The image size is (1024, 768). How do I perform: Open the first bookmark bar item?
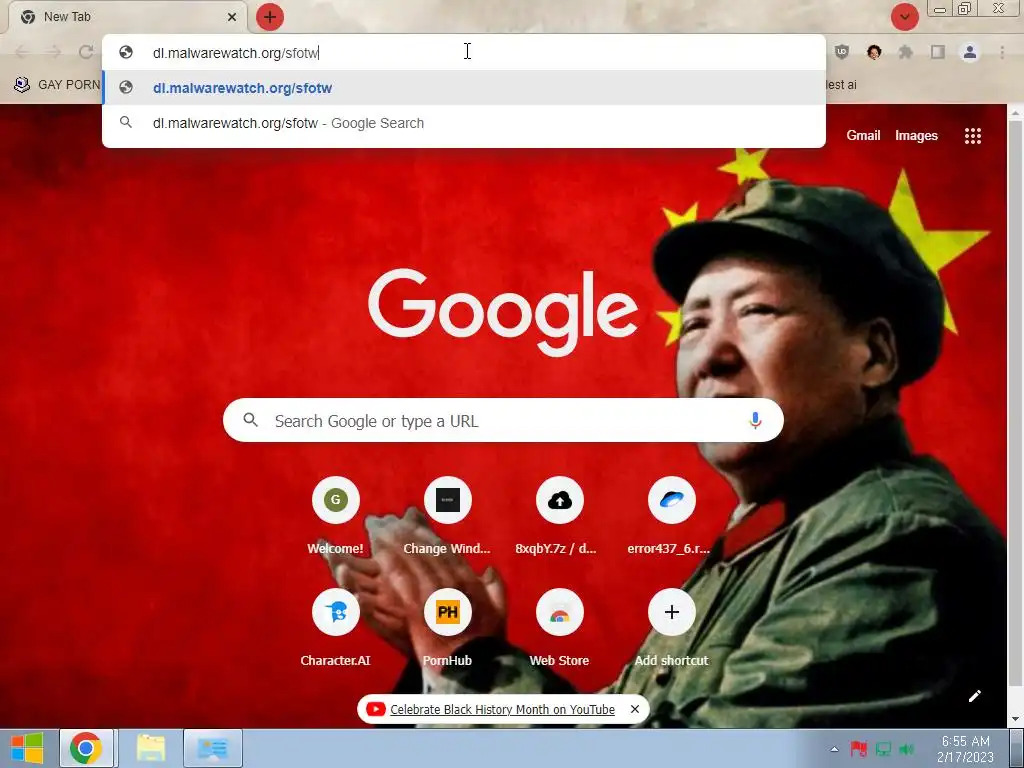[x=57, y=84]
